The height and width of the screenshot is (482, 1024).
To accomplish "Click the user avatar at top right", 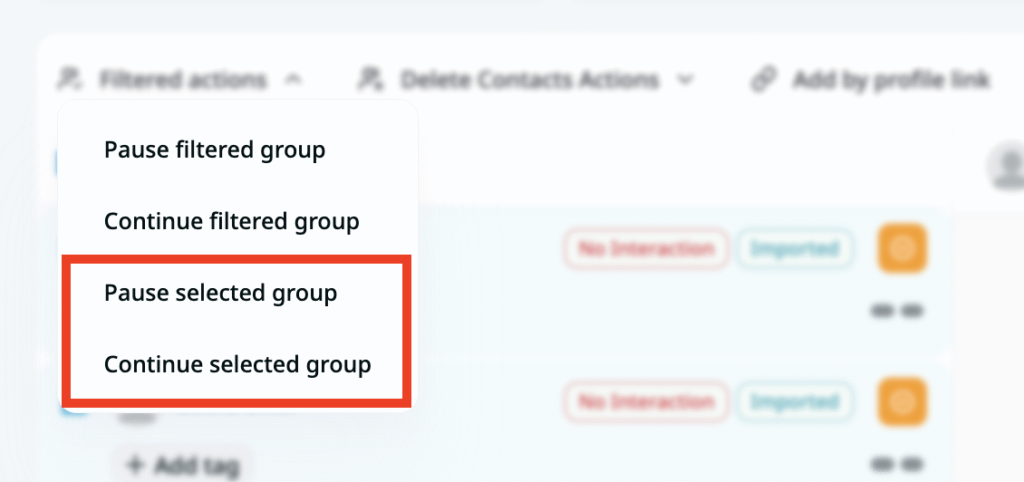I will pyautogui.click(x=1008, y=165).
